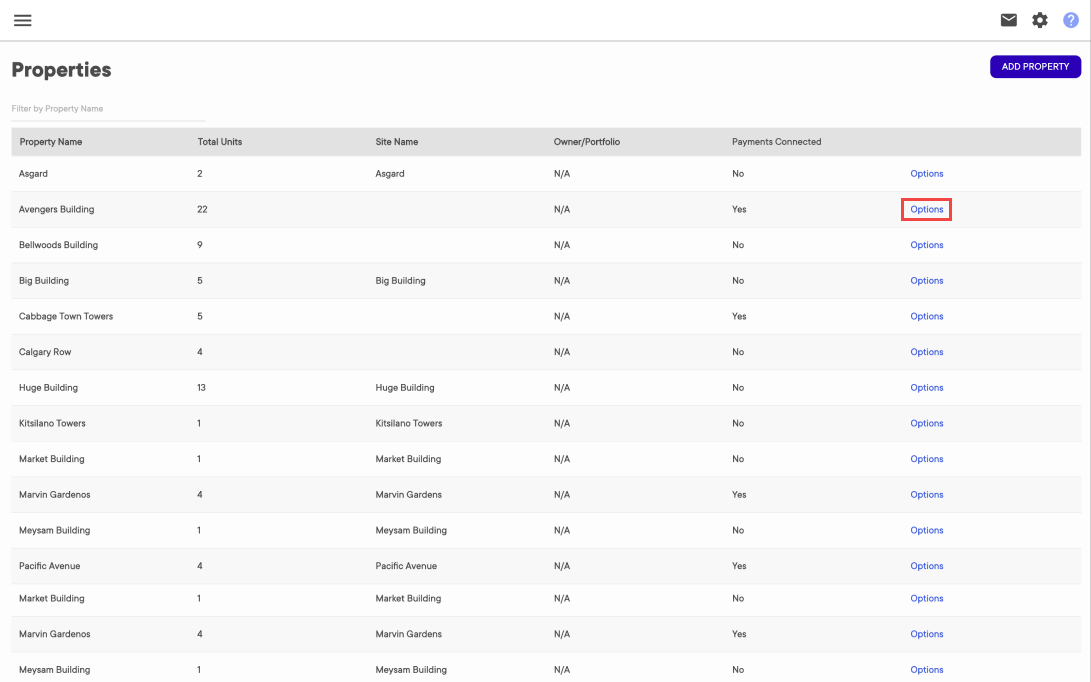Click the ADD PROPERTY button

[1035, 66]
